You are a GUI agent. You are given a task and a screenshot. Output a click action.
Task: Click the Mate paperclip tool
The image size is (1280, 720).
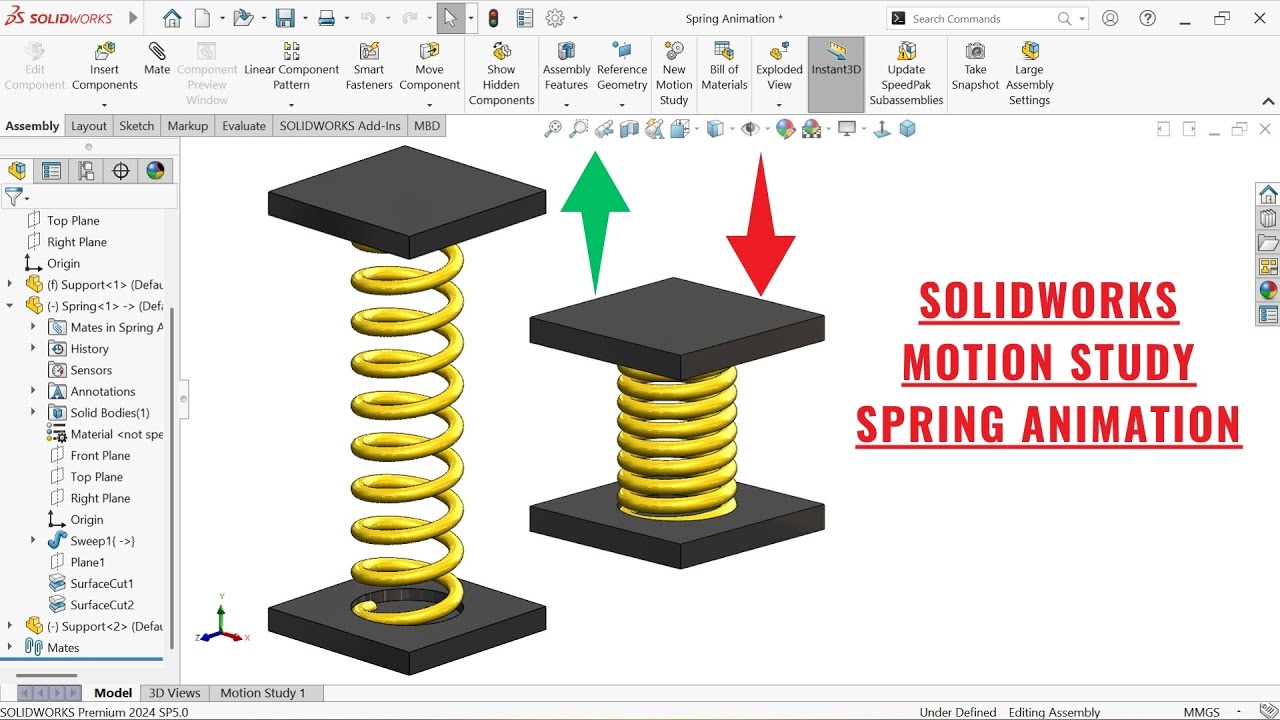157,59
